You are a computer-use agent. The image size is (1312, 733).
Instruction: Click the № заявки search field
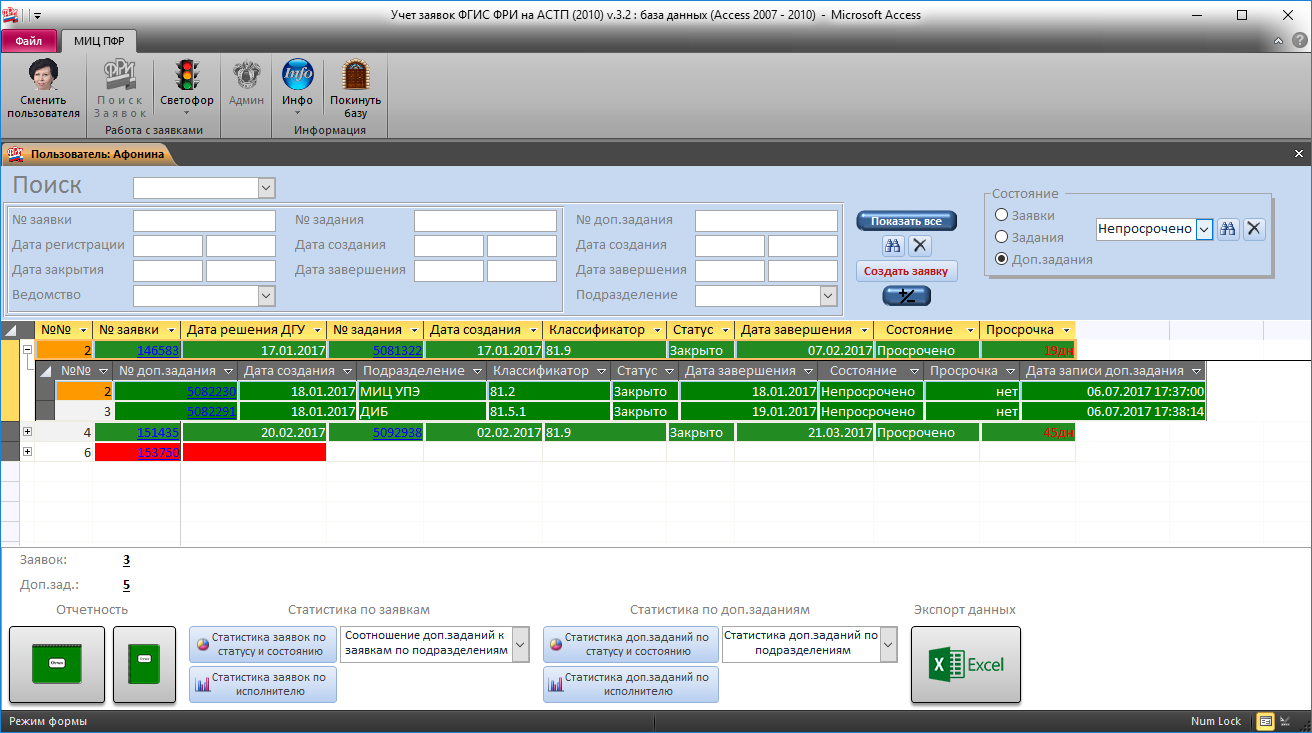(x=204, y=220)
